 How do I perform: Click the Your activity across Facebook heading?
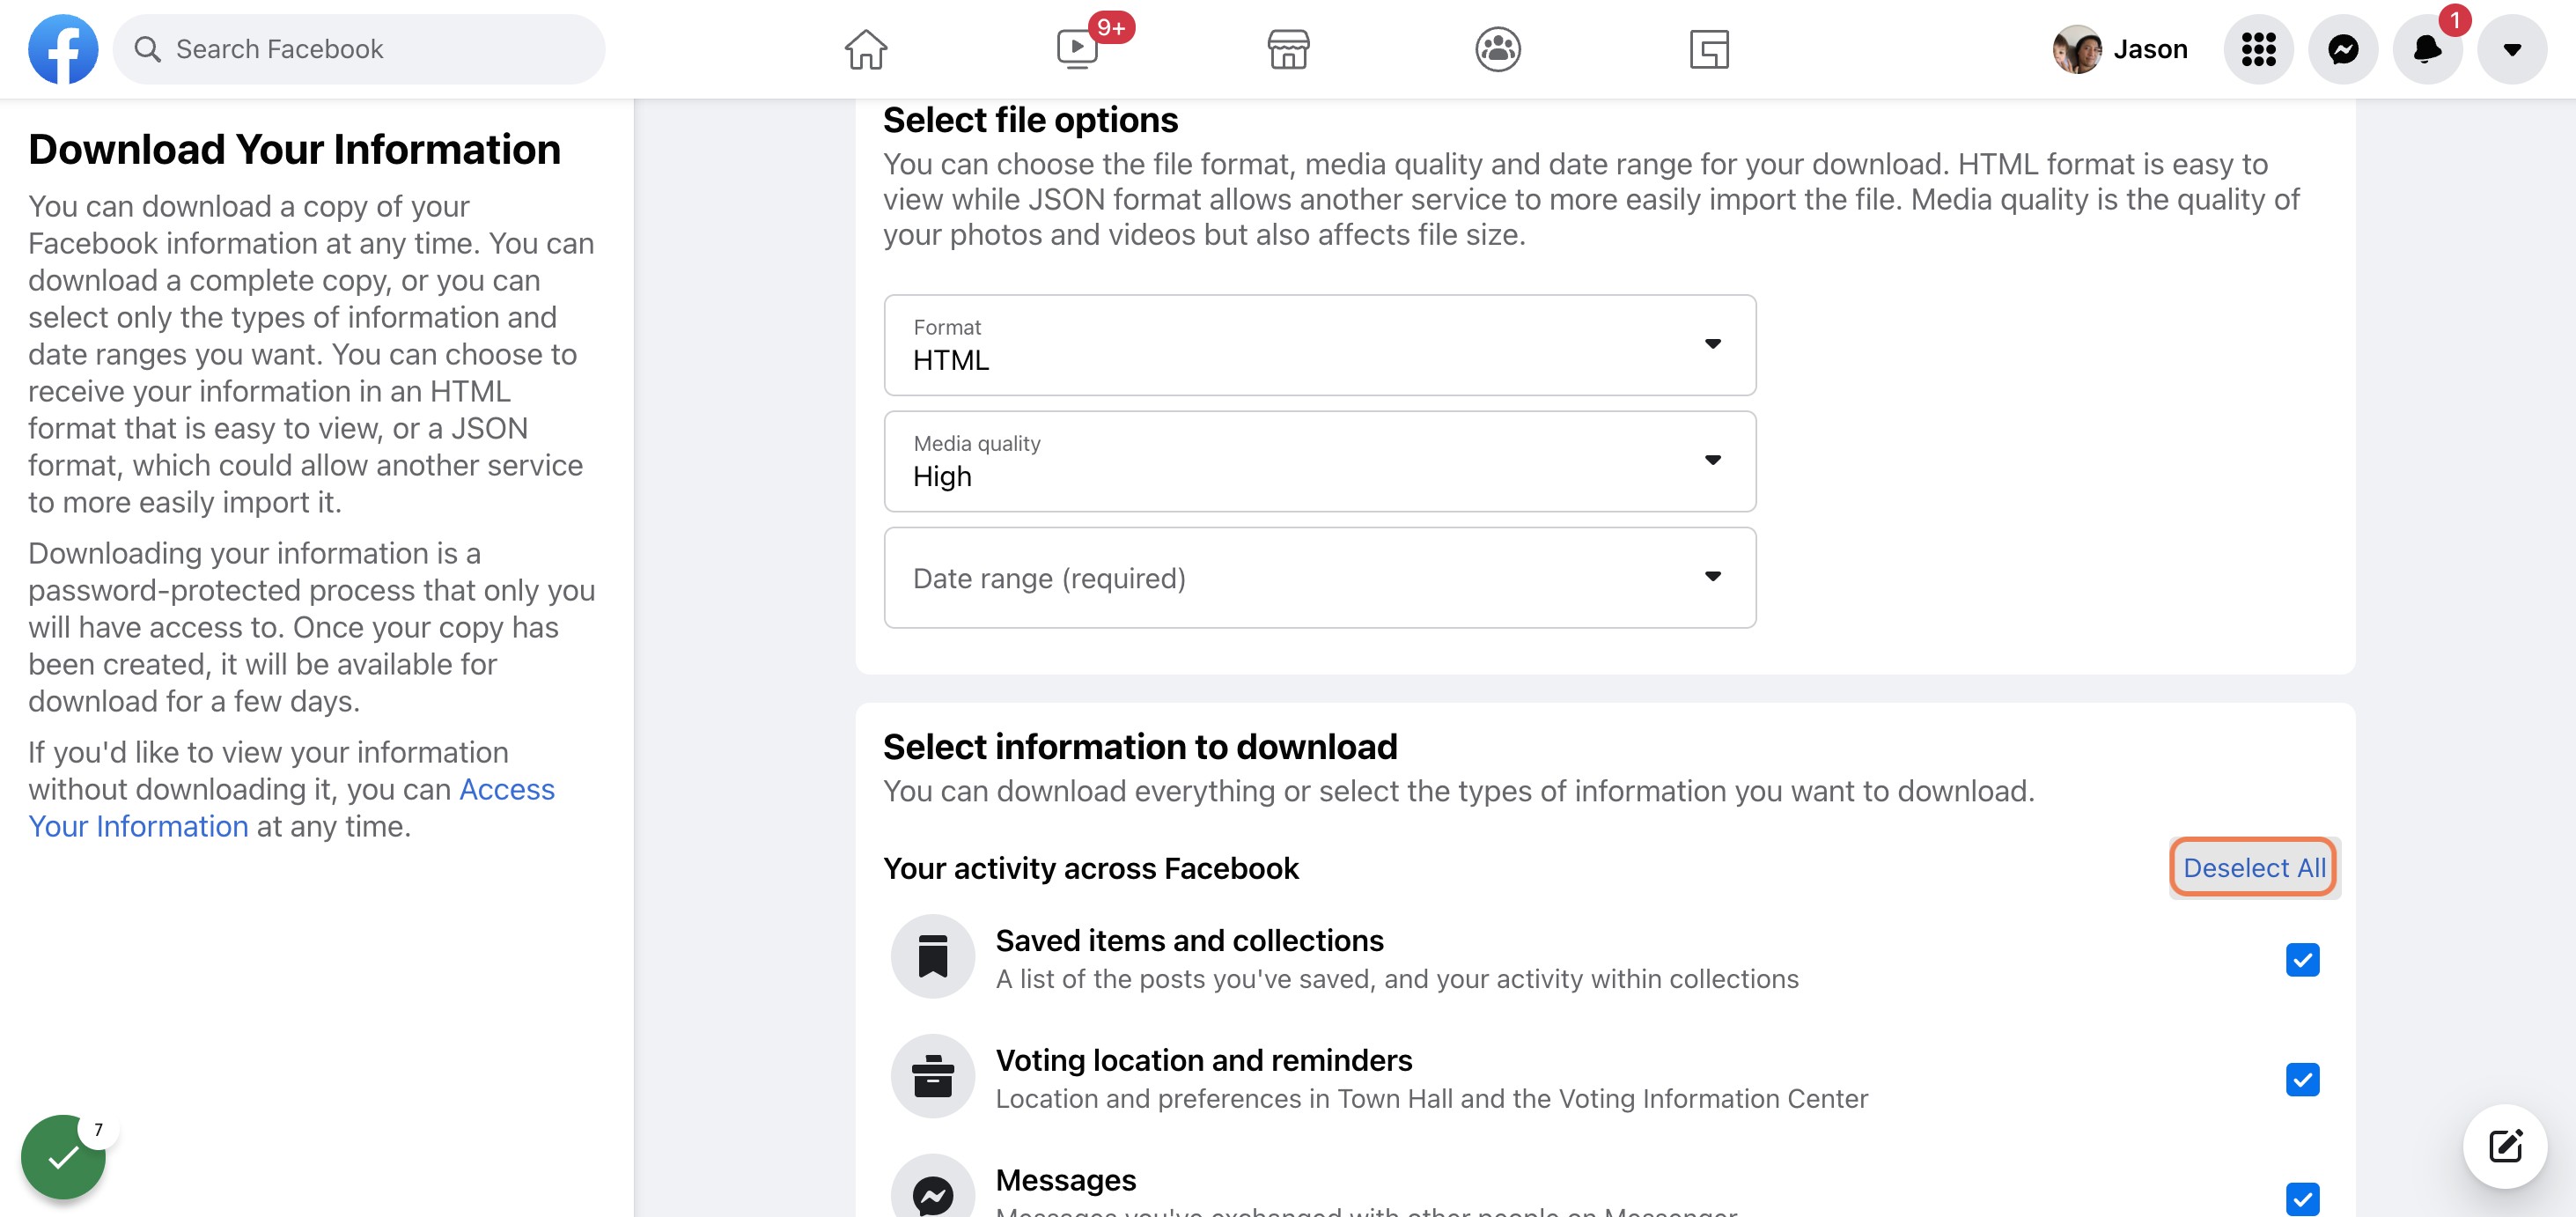click(x=1090, y=868)
